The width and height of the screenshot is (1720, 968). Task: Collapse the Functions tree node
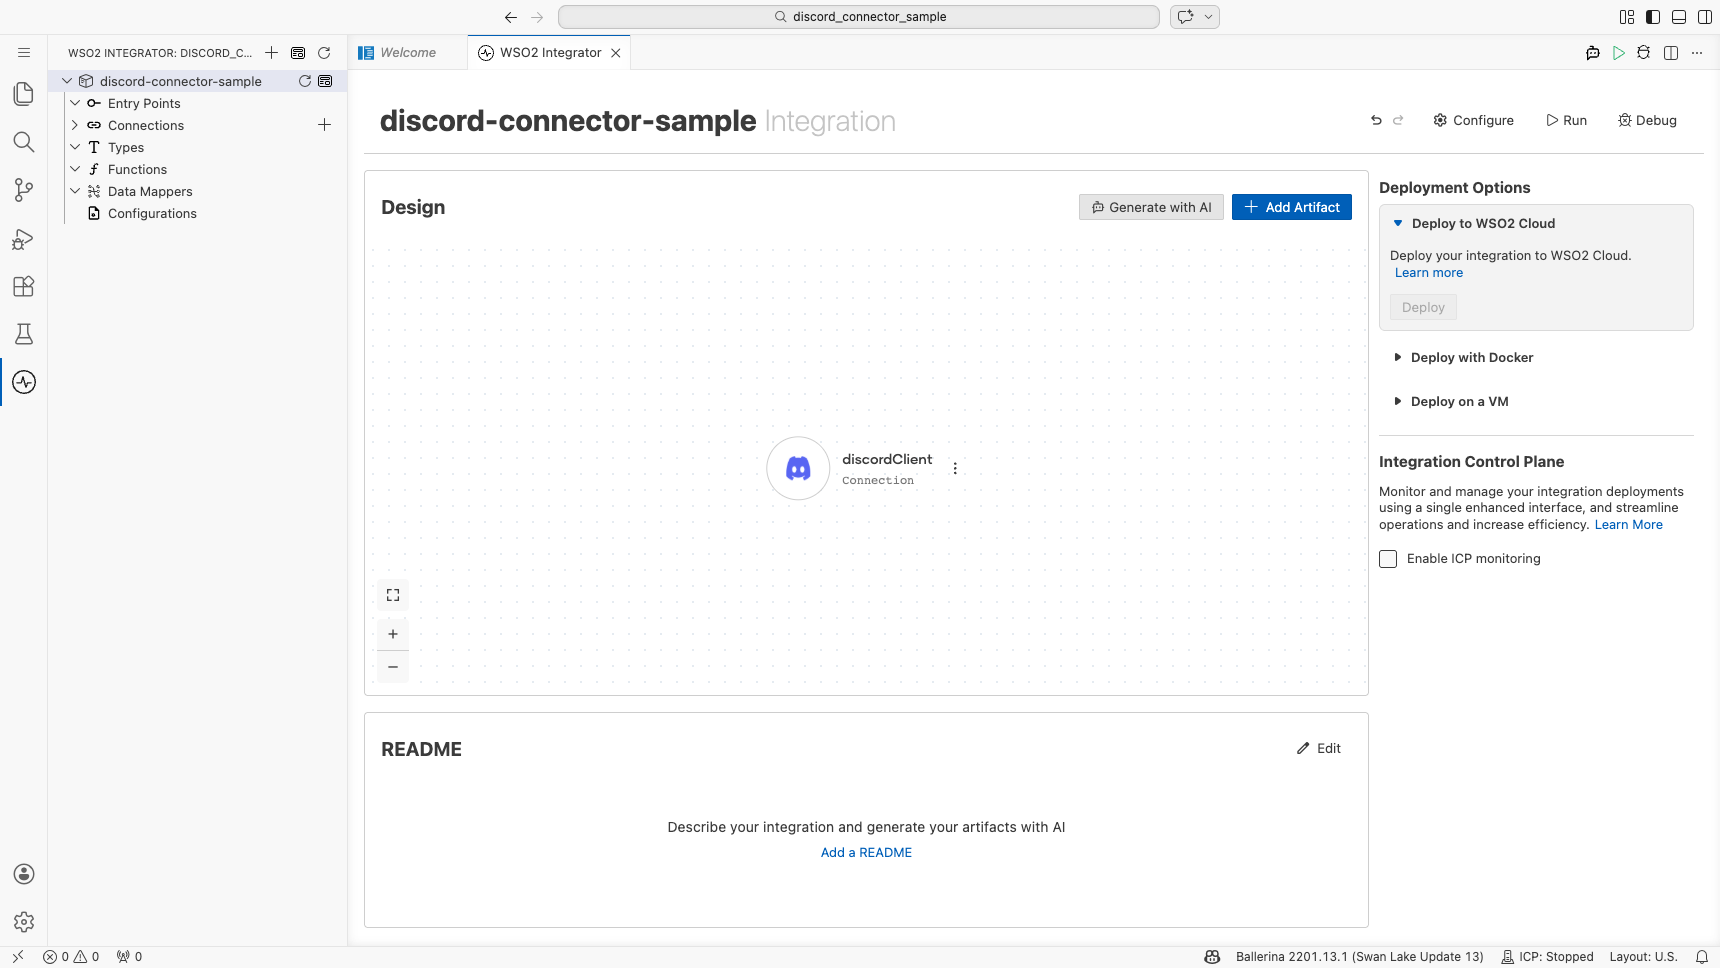pyautogui.click(x=75, y=169)
